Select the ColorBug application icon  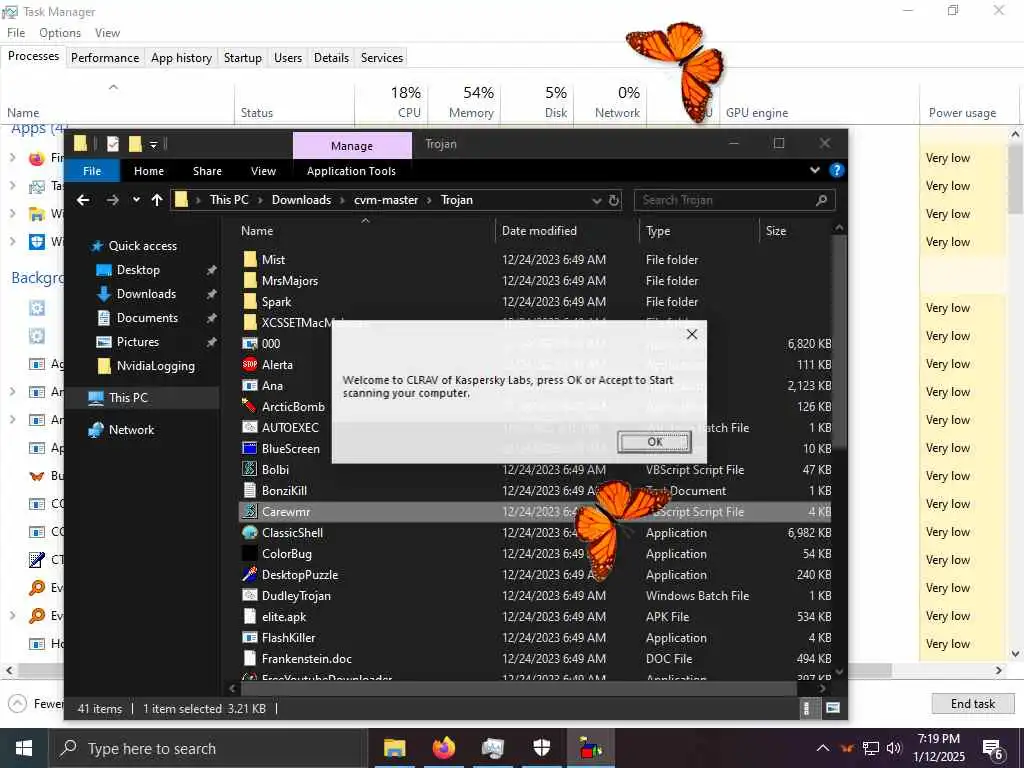[249, 554]
